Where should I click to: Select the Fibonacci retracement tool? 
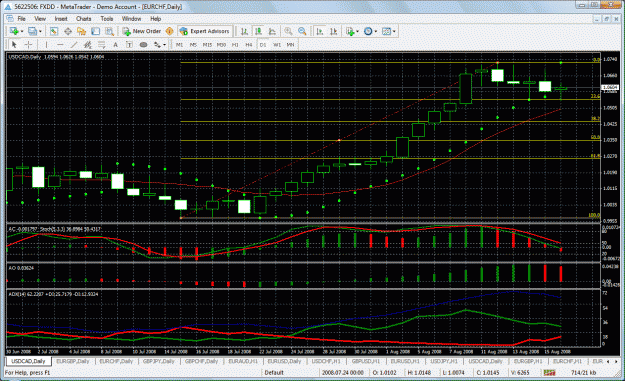[x=101, y=45]
